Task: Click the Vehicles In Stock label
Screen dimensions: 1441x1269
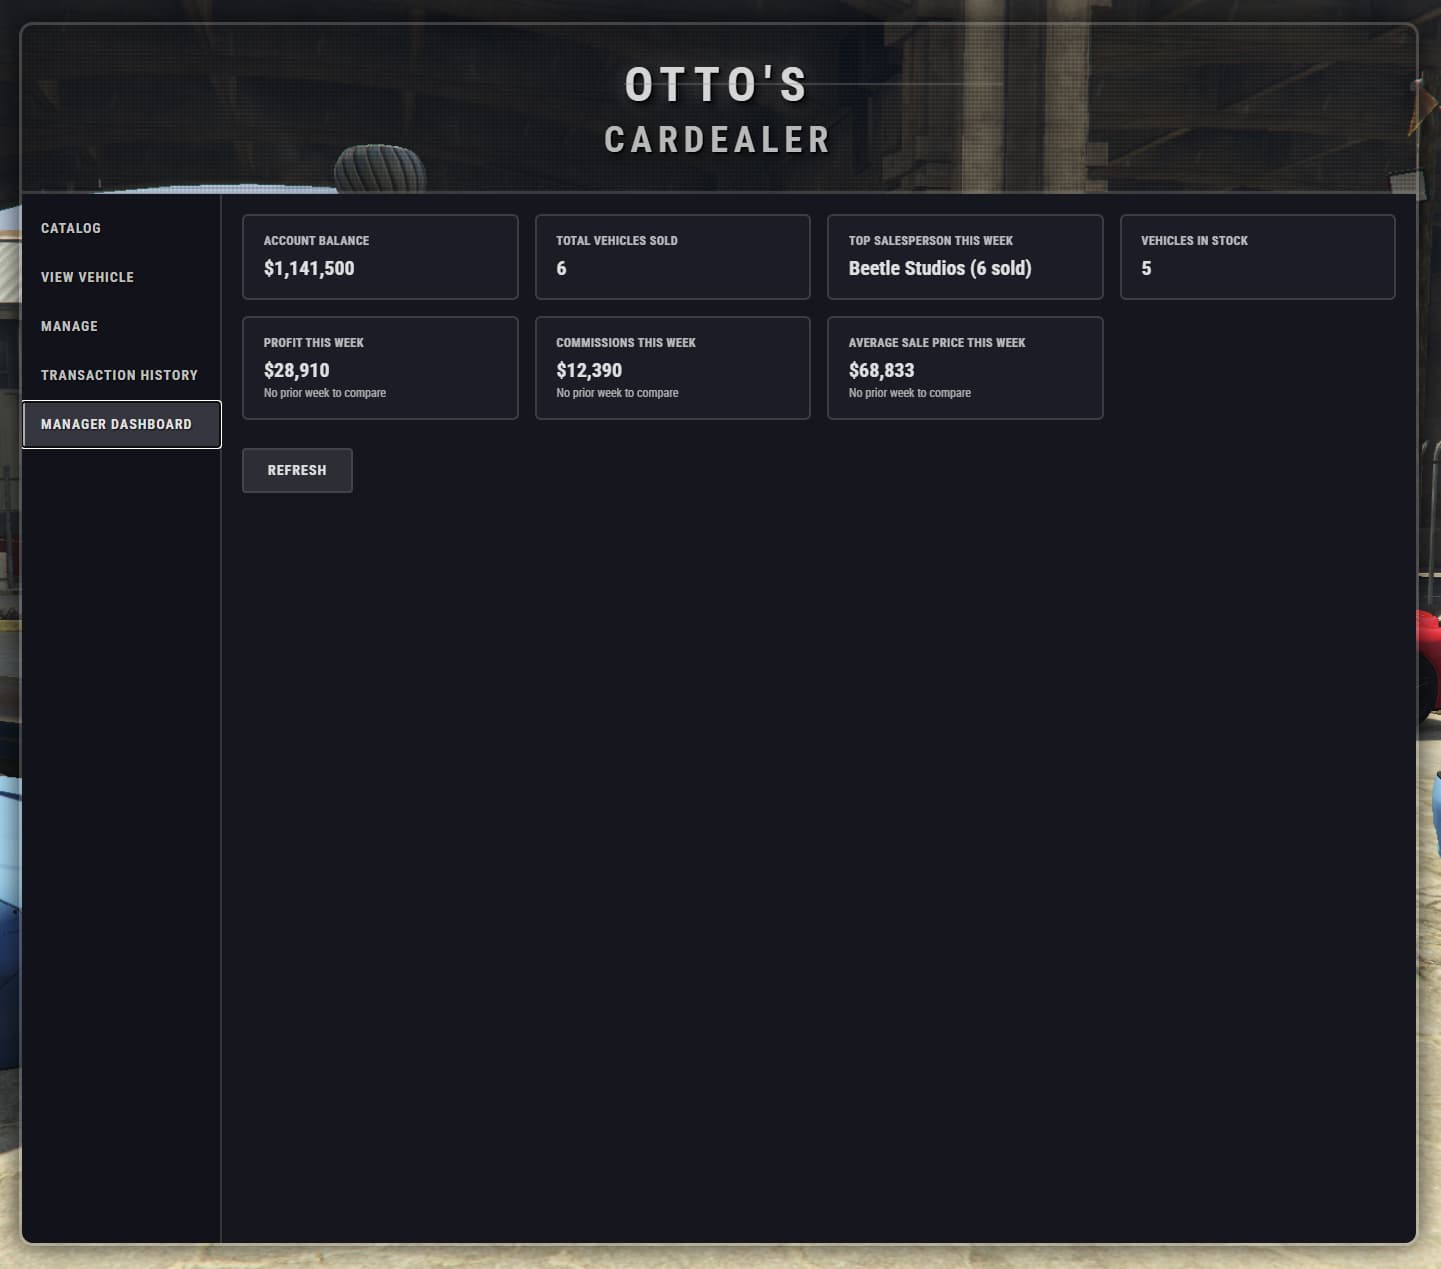Action: [x=1194, y=241]
